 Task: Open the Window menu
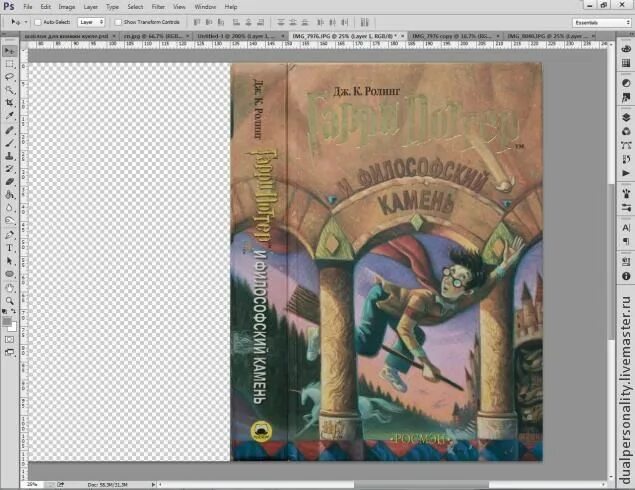tap(205, 7)
